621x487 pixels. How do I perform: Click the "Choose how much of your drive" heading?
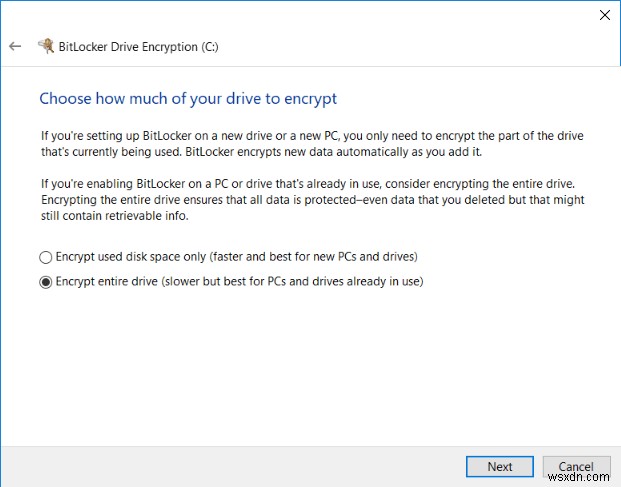188,99
